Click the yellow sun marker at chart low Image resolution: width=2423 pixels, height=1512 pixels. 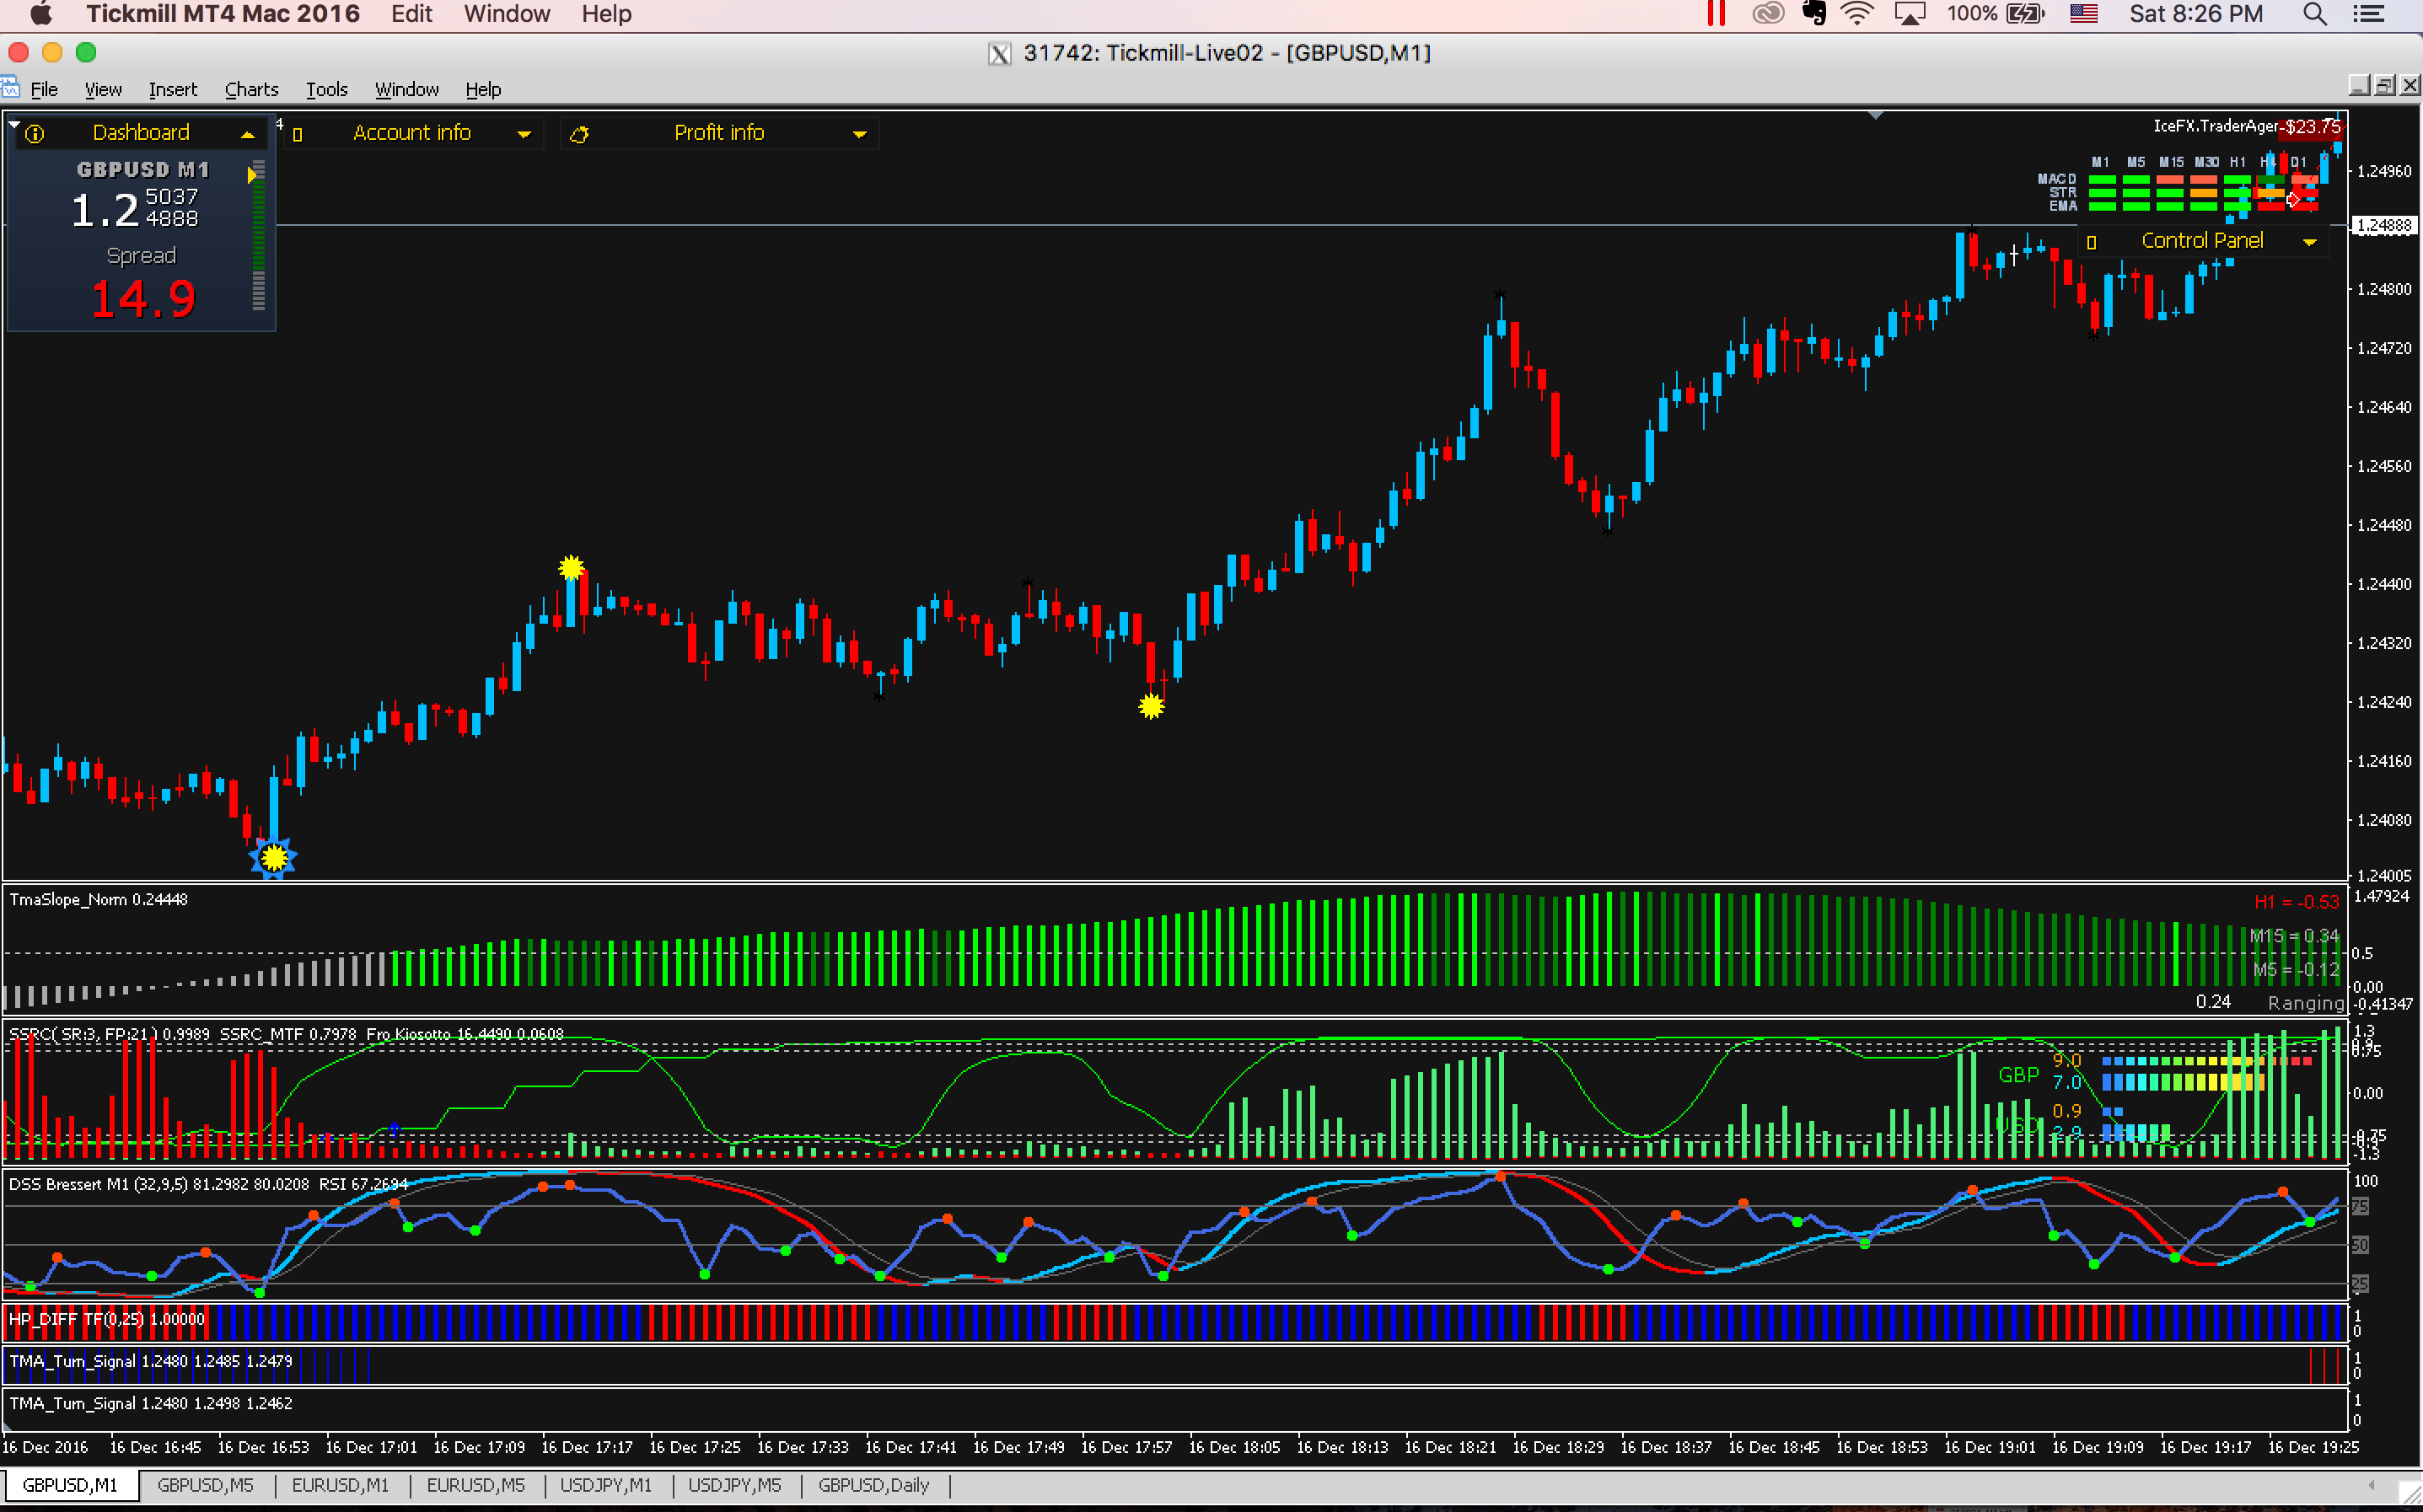point(273,857)
